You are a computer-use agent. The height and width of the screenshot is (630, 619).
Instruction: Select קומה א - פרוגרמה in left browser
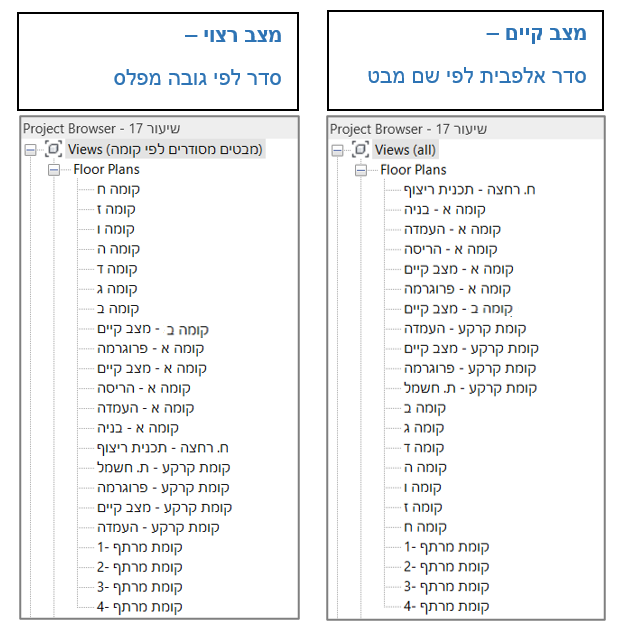151,349
